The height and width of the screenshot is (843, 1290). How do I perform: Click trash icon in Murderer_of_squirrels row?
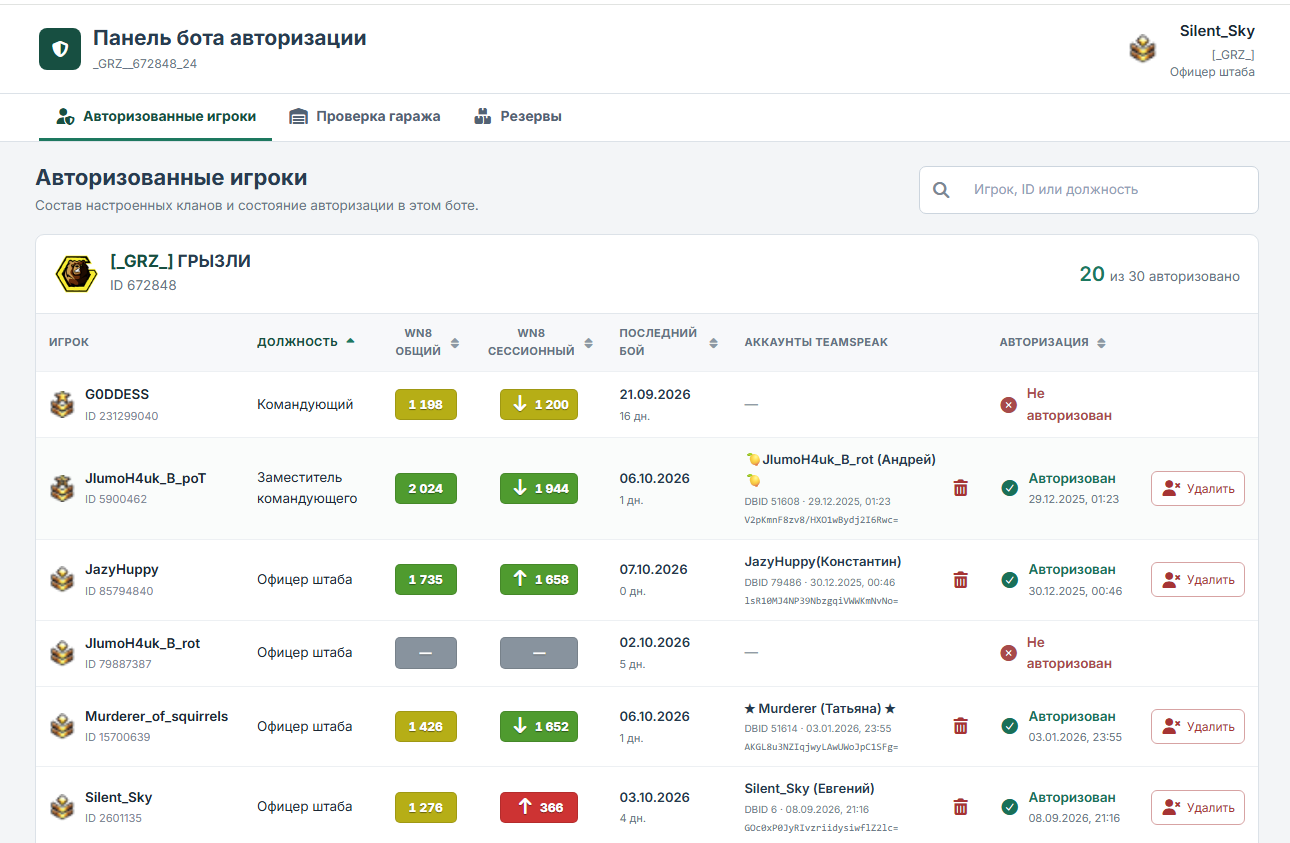961,726
